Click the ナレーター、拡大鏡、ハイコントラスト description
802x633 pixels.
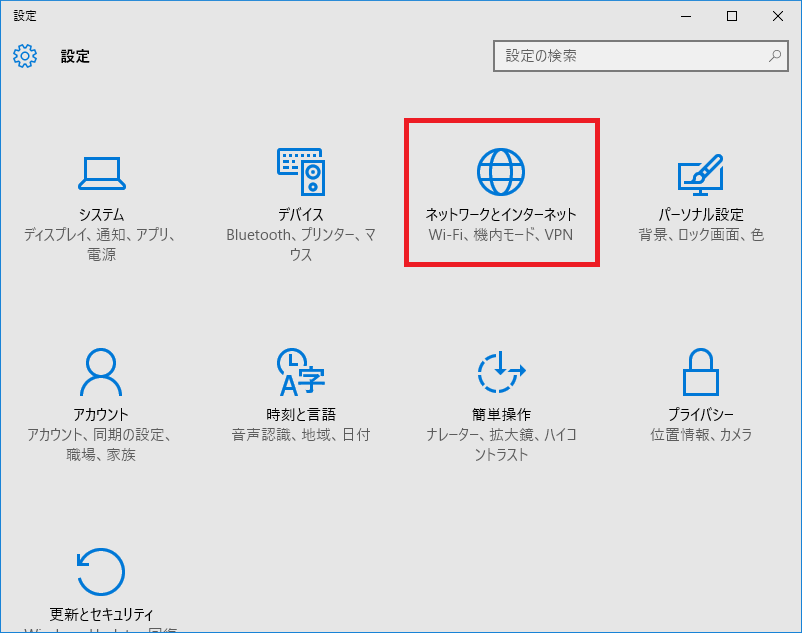(501, 444)
